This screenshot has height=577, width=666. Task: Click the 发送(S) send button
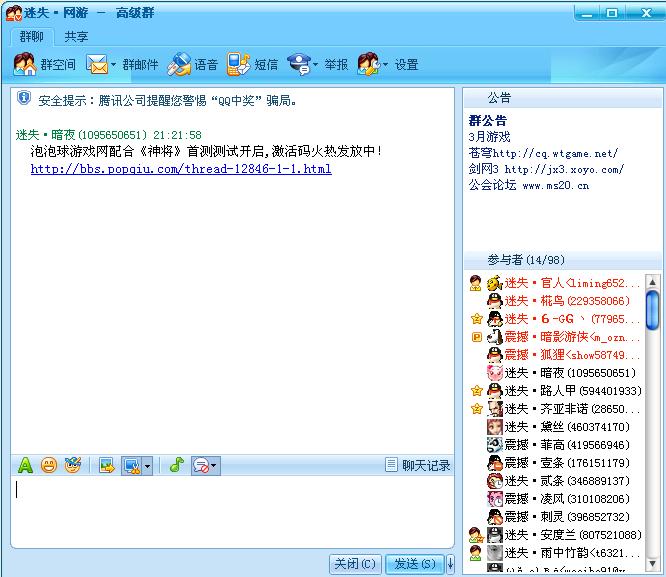pos(414,564)
